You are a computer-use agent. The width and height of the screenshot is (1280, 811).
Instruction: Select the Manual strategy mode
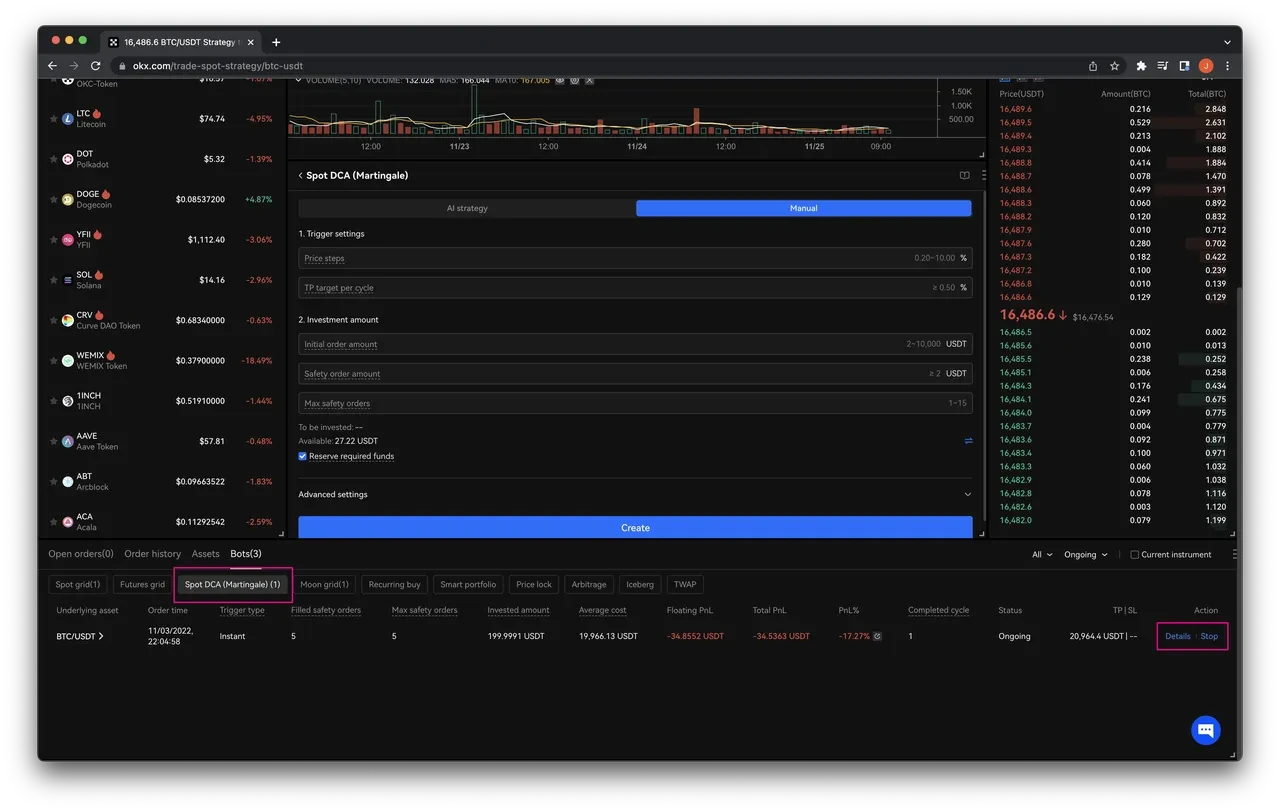804,208
